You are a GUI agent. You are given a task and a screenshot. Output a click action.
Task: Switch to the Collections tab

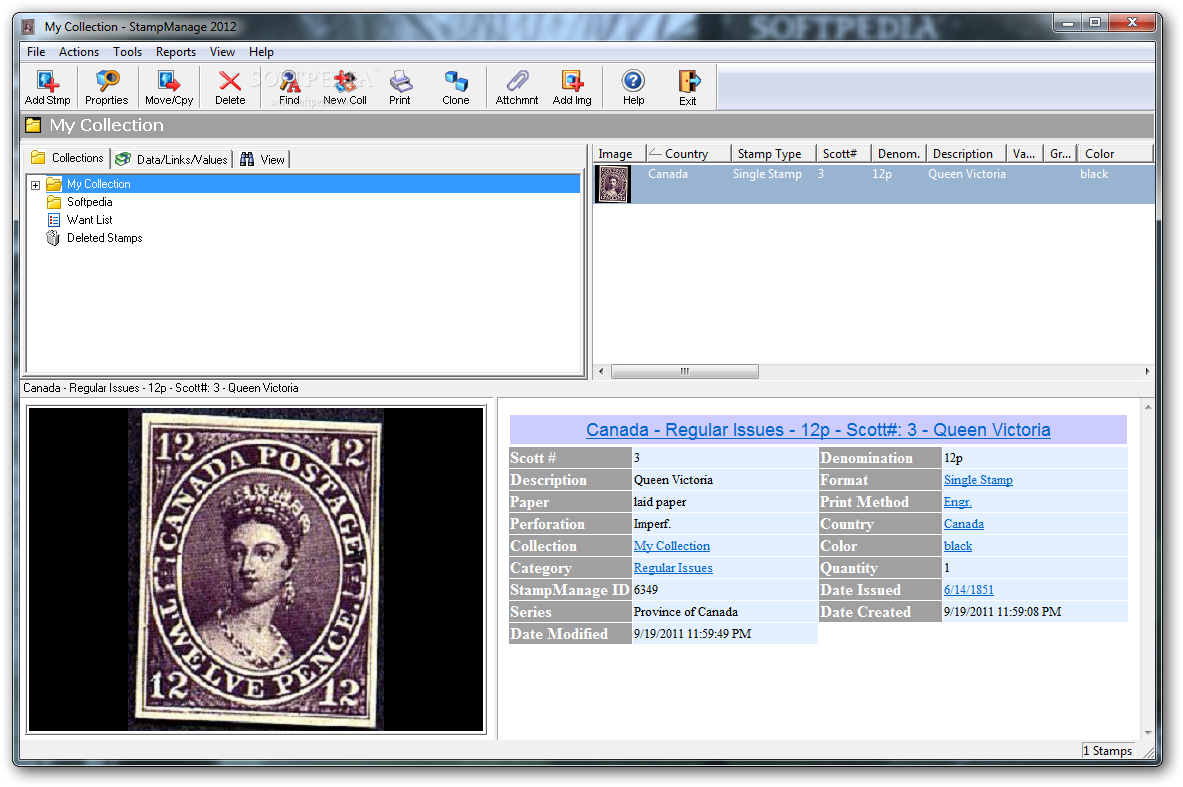pos(67,158)
